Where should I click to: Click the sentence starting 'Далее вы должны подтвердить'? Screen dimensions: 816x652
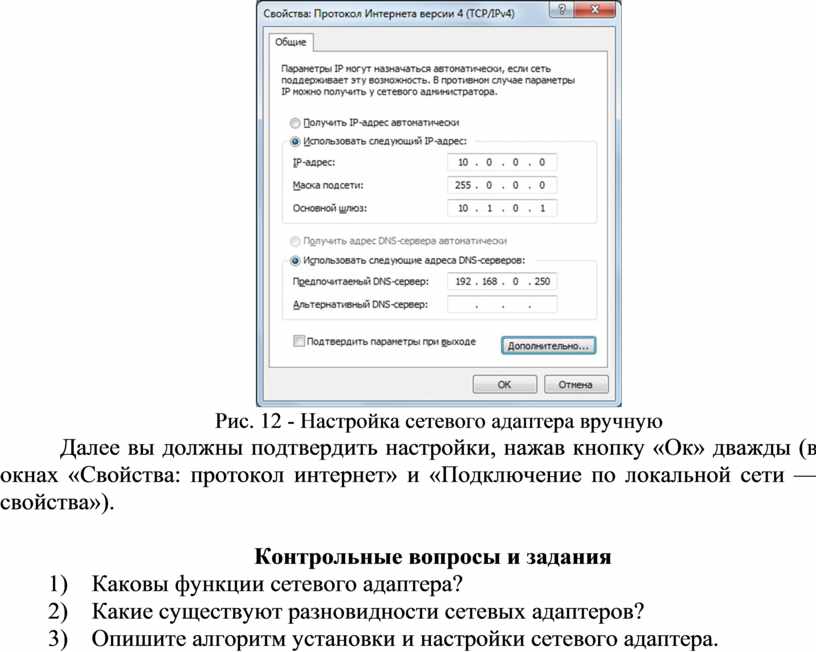pos(408,476)
